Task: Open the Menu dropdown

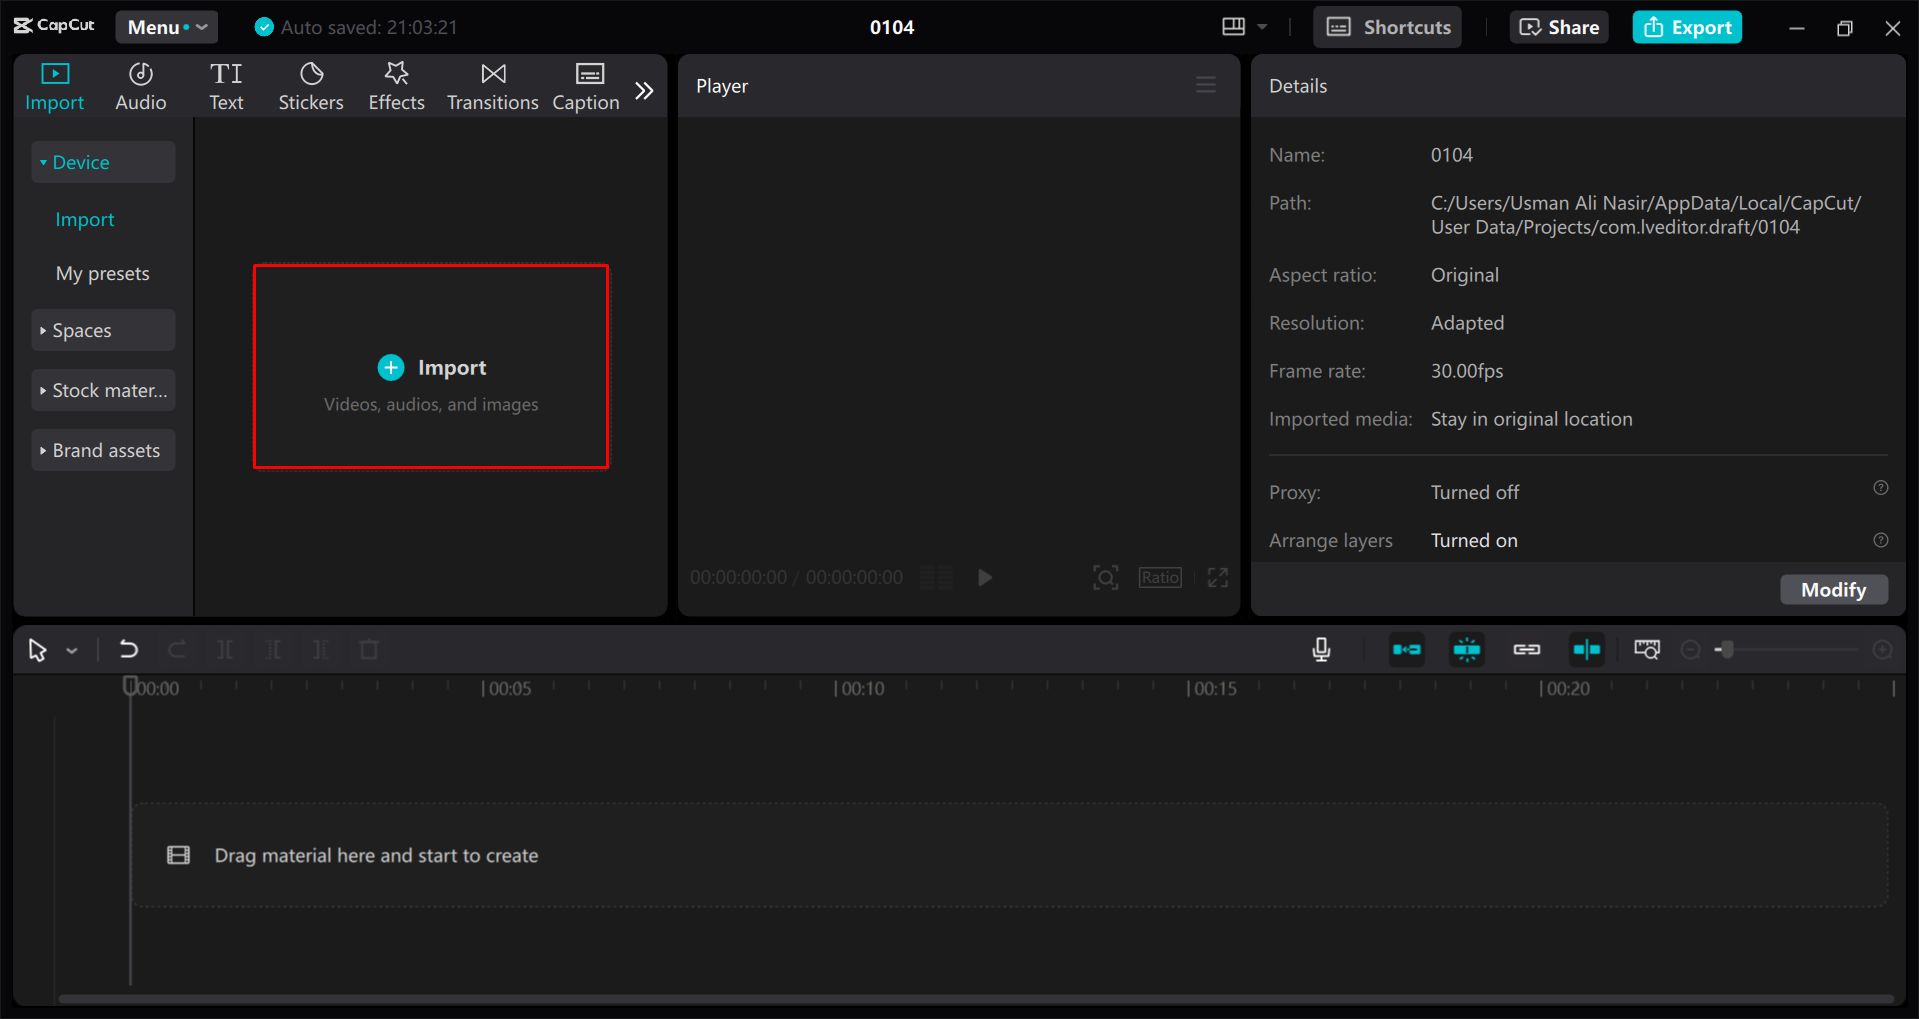Action: point(166,27)
